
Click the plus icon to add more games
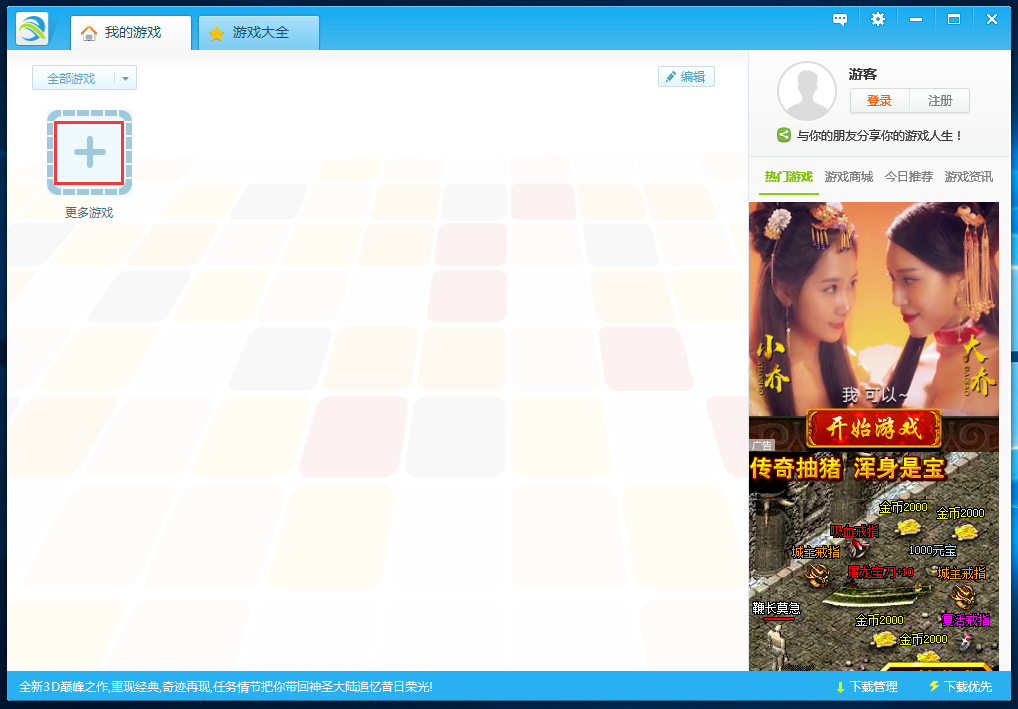[x=88, y=152]
